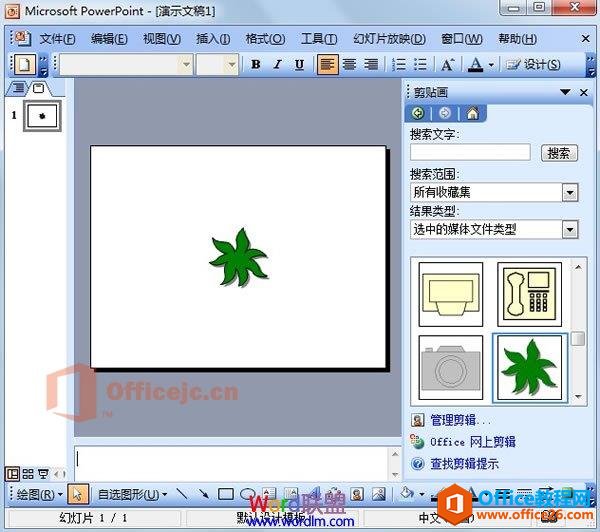The height and width of the screenshot is (532, 600).
Task: Toggle bulleted list formatting
Action: coord(421,64)
